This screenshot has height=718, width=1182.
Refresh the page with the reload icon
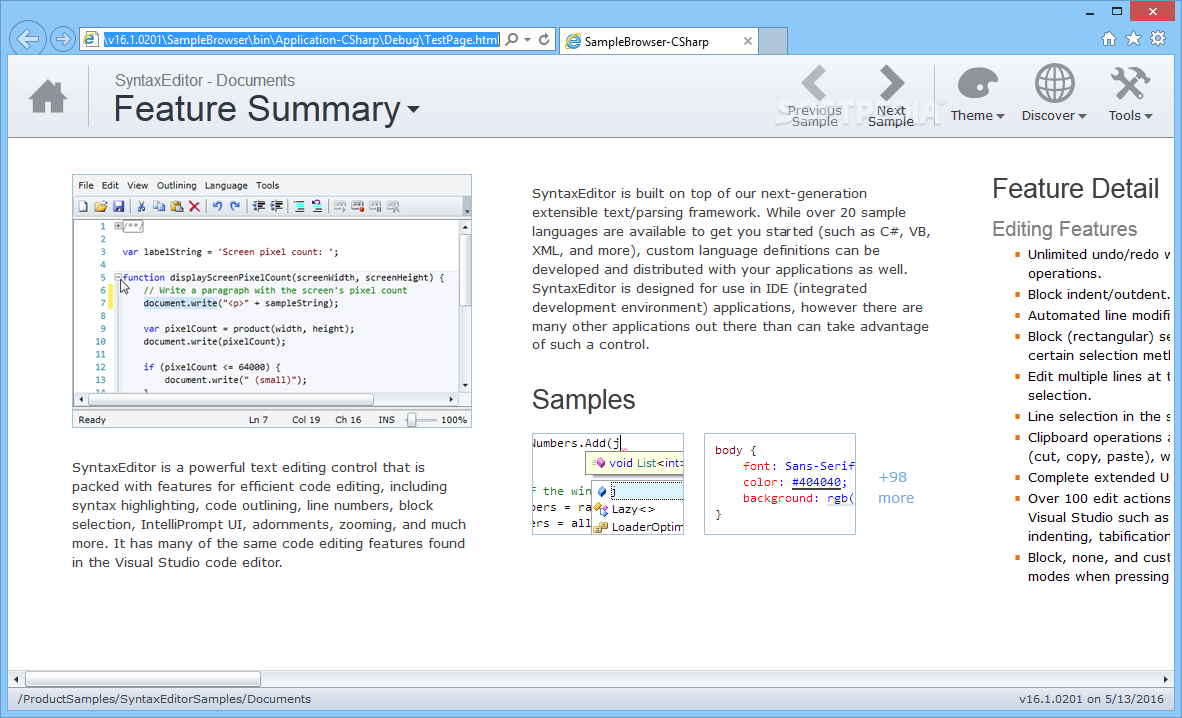[544, 39]
